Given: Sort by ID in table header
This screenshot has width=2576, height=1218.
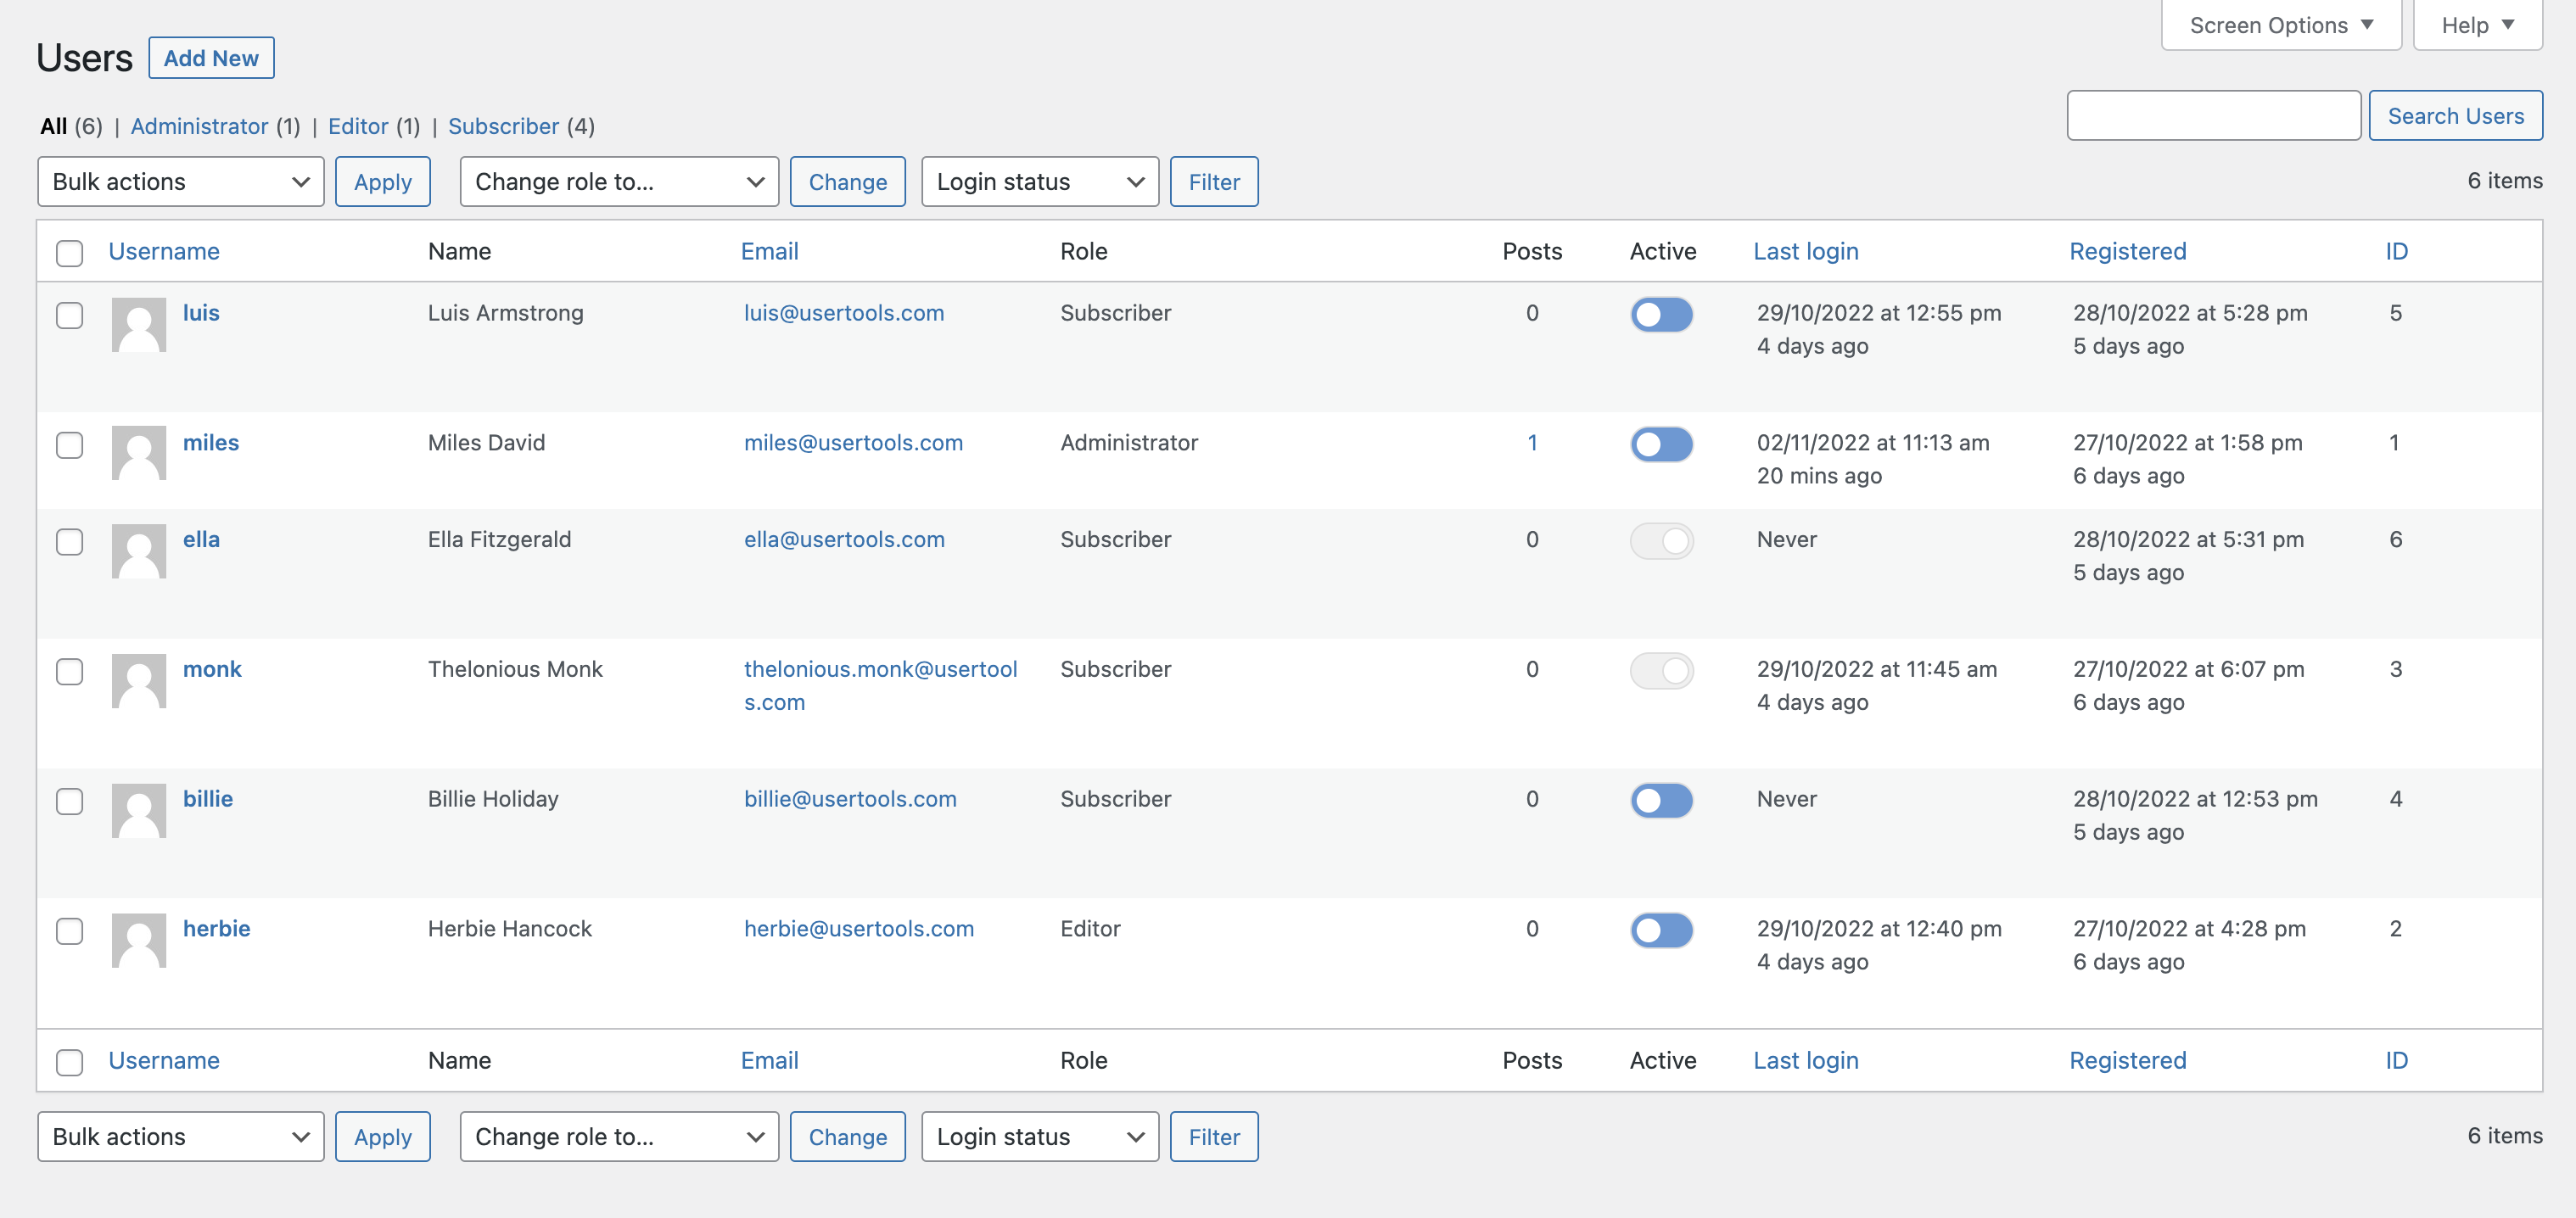Looking at the screenshot, I should click(x=2397, y=251).
